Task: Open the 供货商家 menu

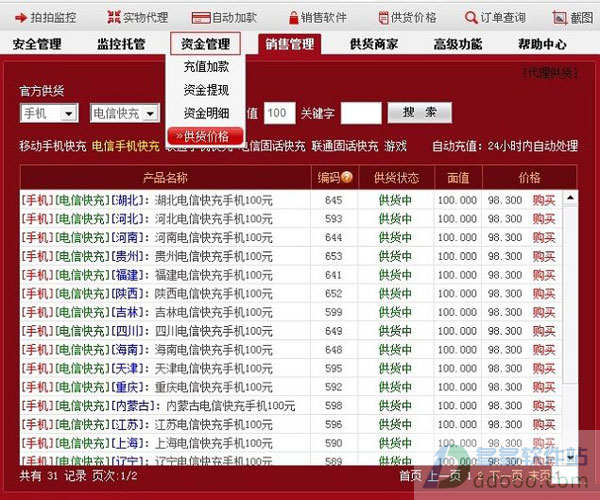Action: point(374,44)
